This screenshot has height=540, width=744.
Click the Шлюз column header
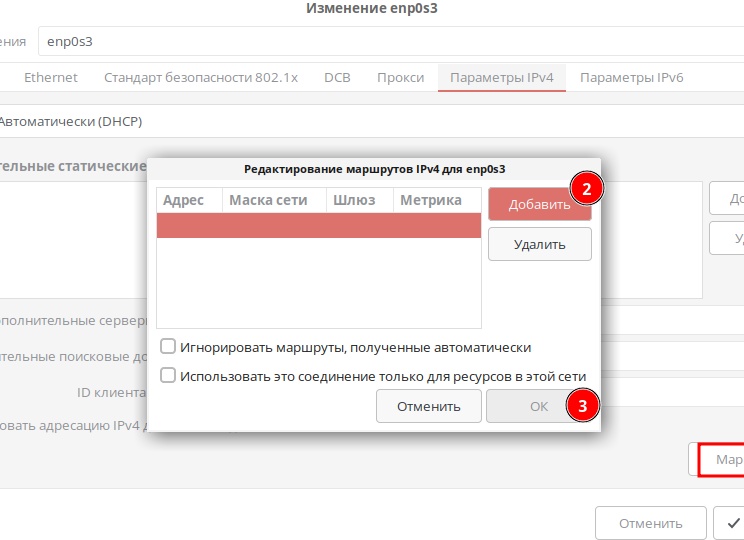pyautogui.click(x=360, y=200)
